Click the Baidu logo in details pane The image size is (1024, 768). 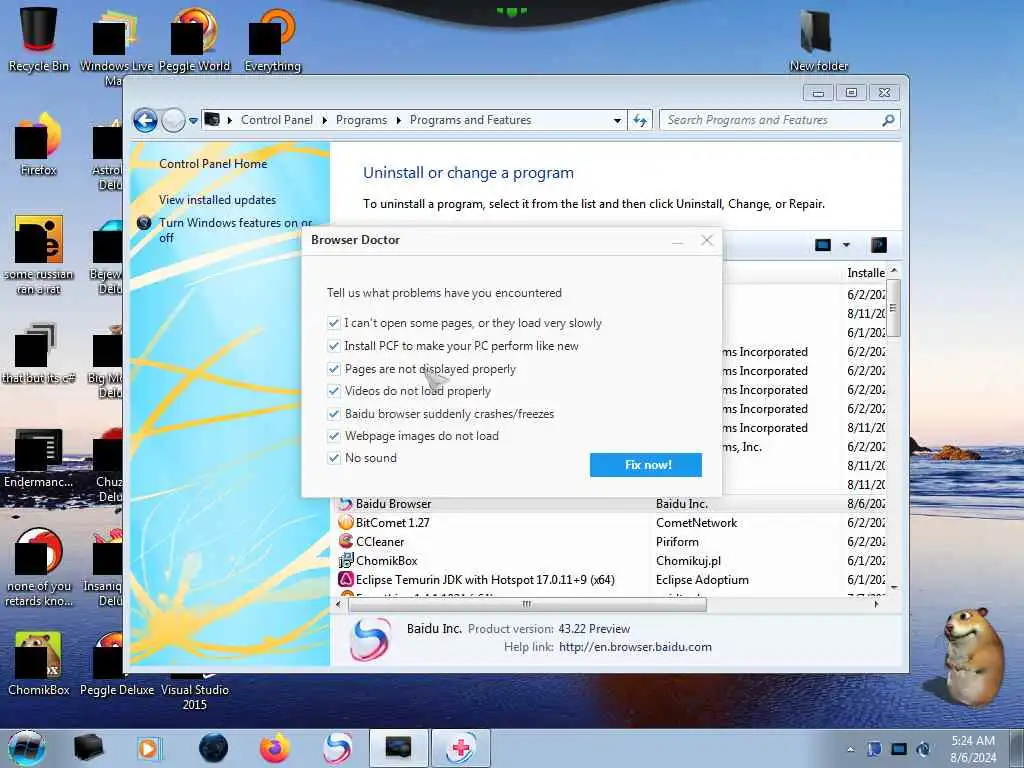(370, 639)
